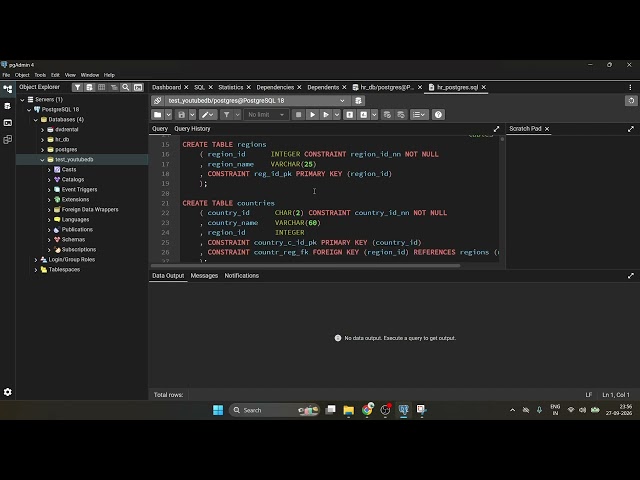Click the query filter funnel button
Screen dimensions: 640x480
tap(227, 115)
